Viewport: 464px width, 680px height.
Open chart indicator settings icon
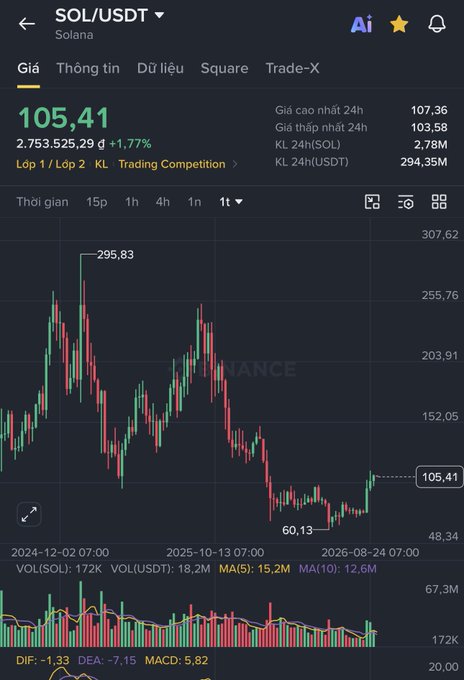(406, 202)
